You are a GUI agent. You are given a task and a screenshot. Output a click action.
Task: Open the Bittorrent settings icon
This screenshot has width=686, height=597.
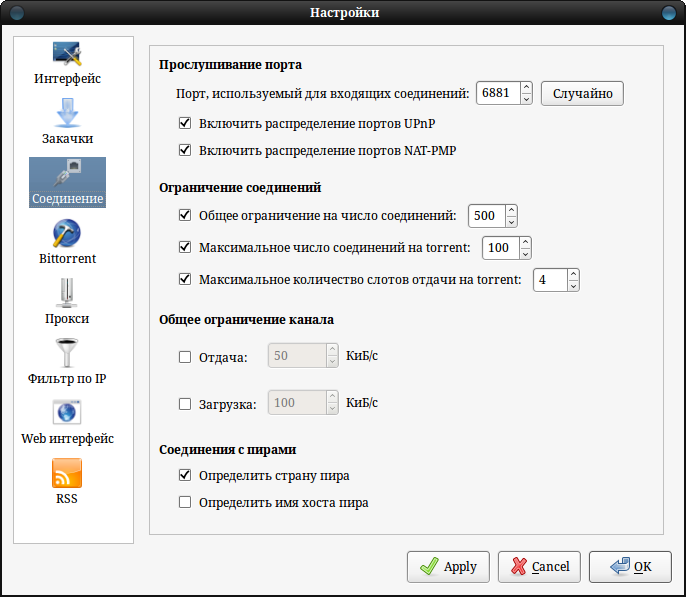pos(67,233)
